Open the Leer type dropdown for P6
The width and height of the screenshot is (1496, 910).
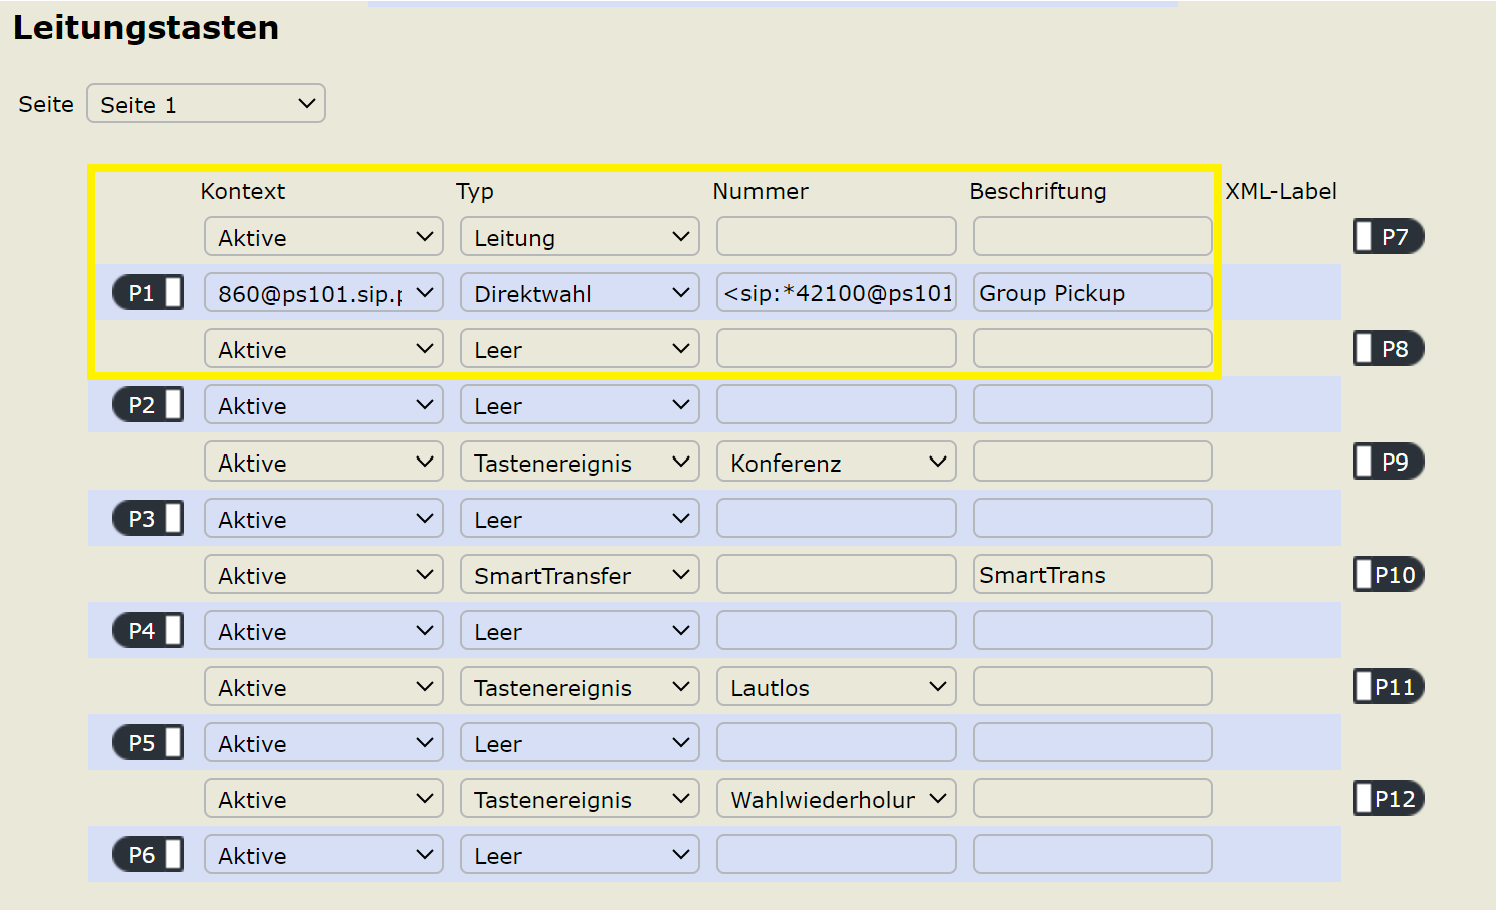point(580,855)
